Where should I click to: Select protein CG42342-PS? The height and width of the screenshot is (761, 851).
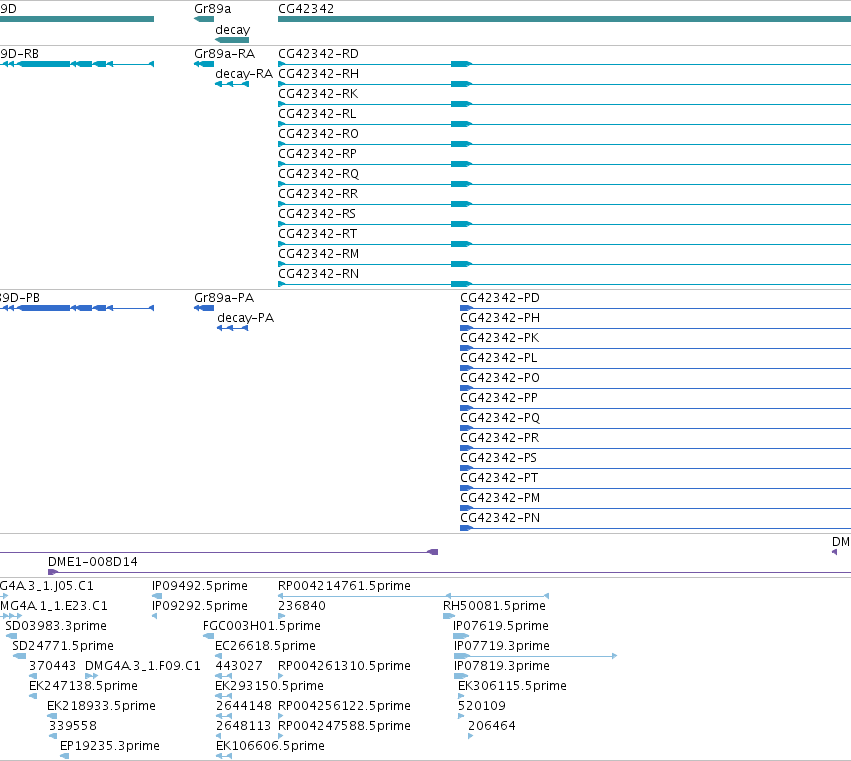tap(498, 459)
